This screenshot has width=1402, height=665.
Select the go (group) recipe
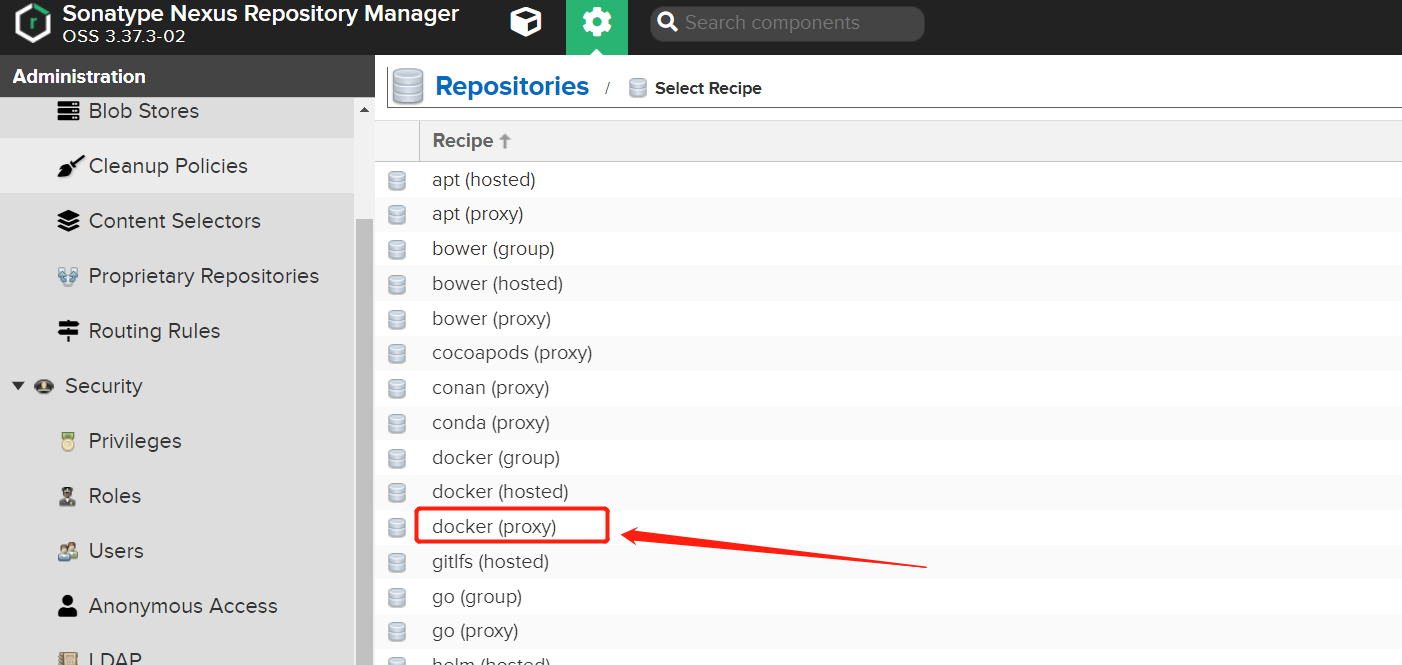[477, 597]
